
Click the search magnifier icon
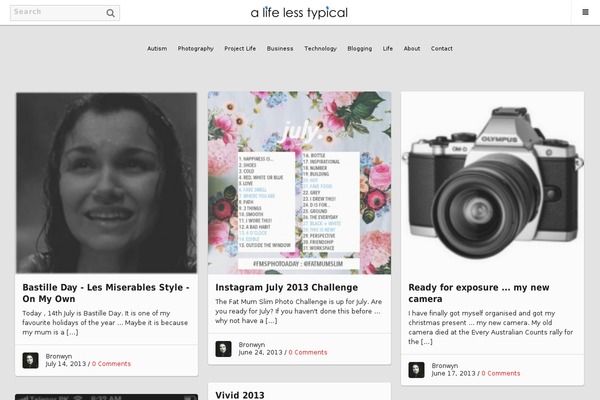click(x=110, y=13)
